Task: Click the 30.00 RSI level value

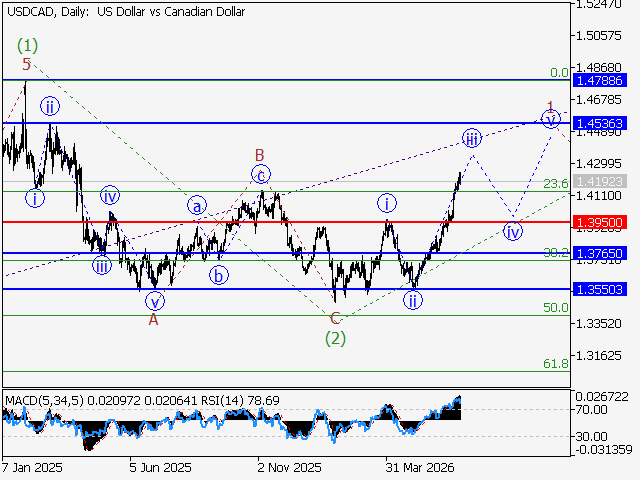Action: tap(592, 437)
